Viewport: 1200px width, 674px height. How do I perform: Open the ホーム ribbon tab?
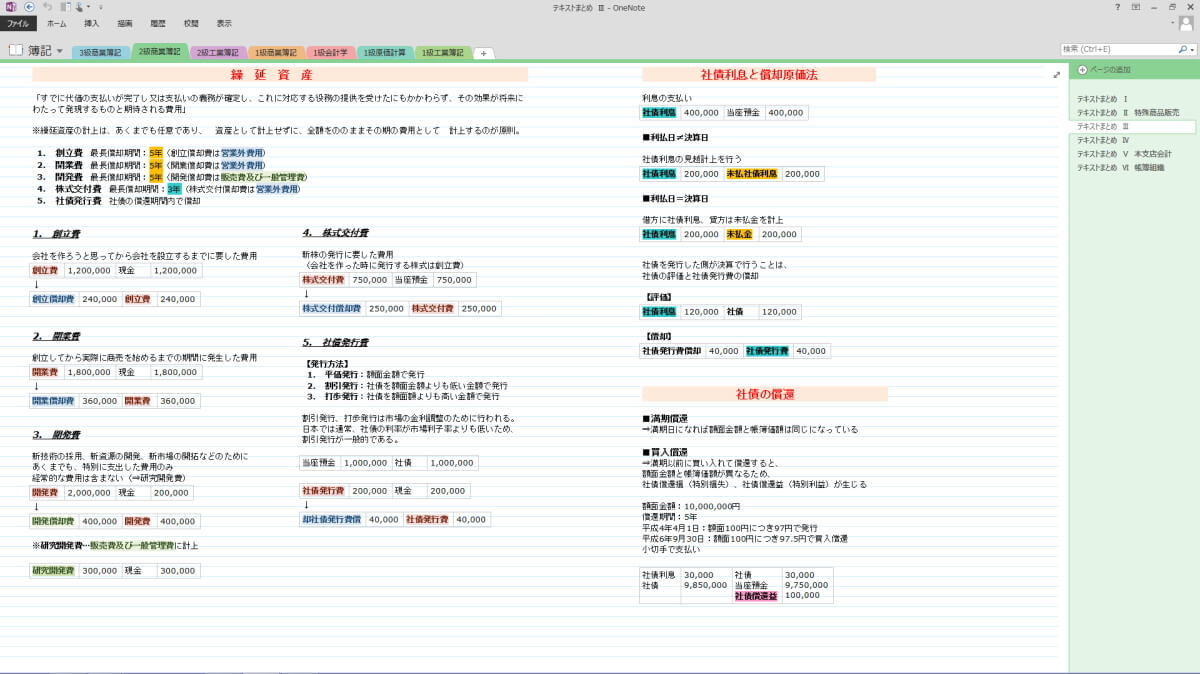tap(57, 23)
